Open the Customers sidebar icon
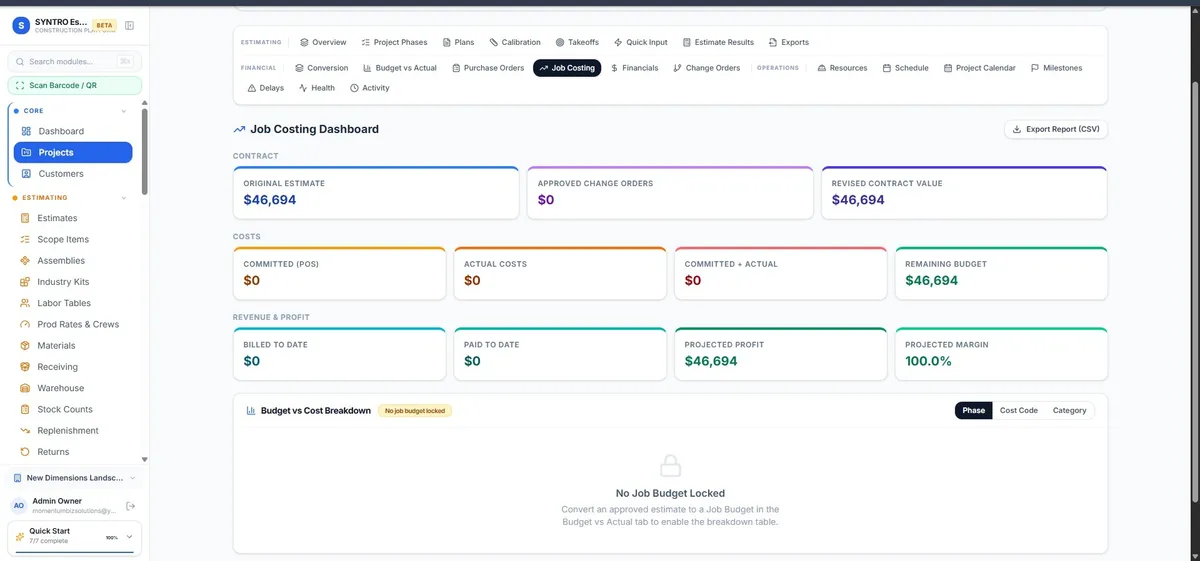This screenshot has height=561, width=1200. [26, 174]
